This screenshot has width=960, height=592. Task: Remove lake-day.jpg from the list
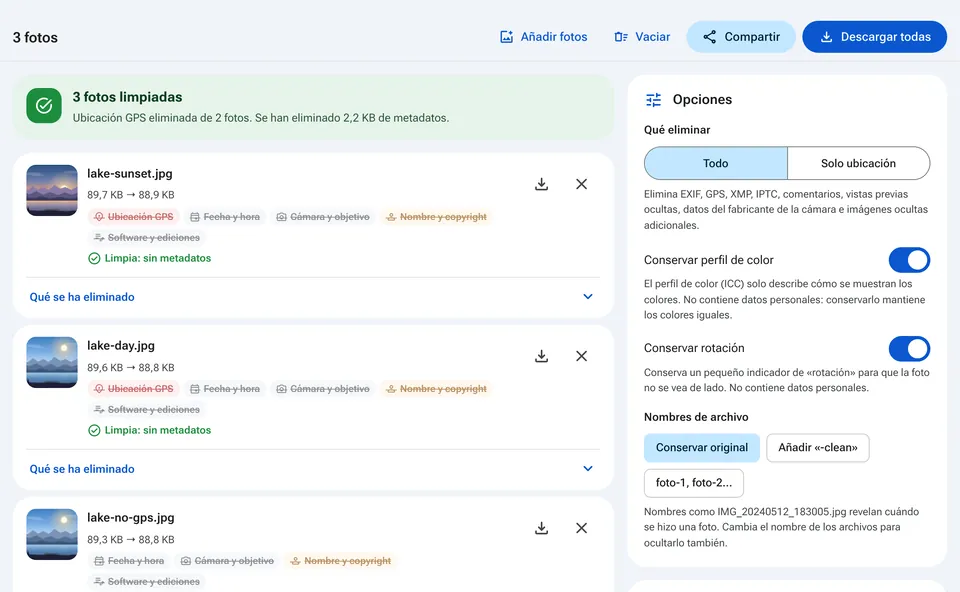pyautogui.click(x=582, y=356)
